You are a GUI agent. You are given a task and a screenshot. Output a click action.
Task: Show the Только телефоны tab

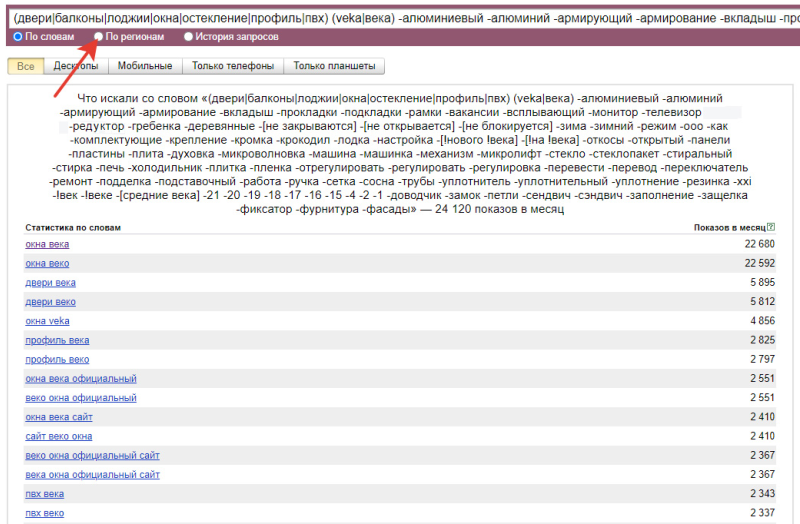tap(232, 66)
